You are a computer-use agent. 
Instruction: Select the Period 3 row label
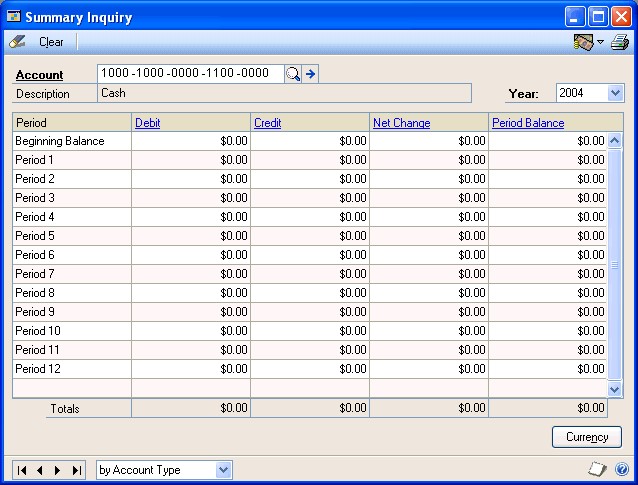(35, 198)
